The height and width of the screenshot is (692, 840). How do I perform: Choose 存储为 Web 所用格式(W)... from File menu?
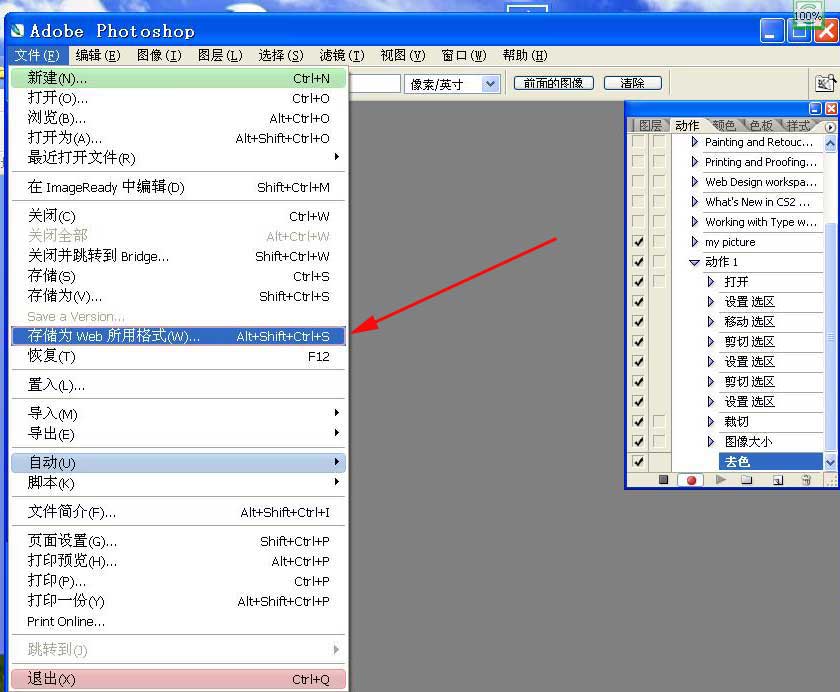click(x=178, y=336)
